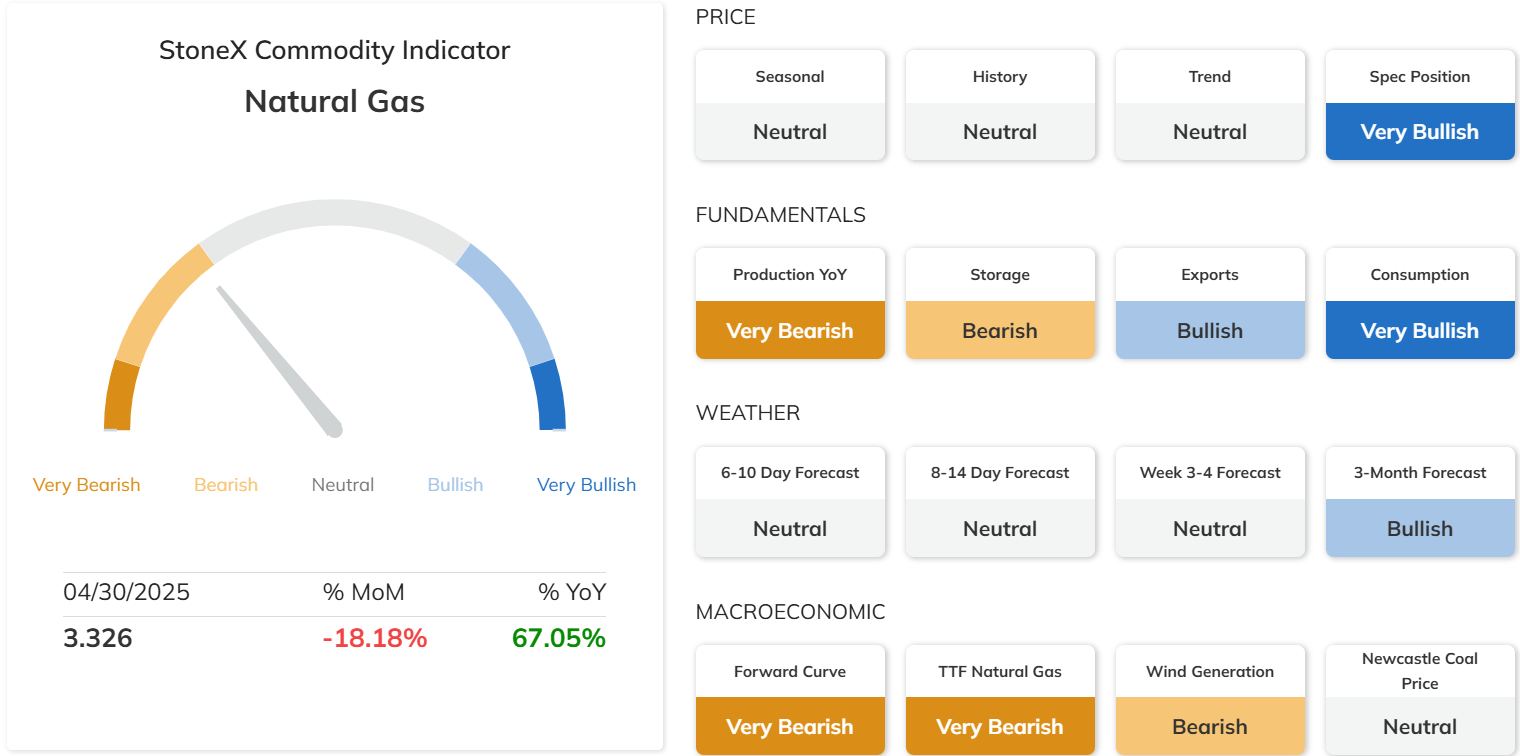Image resolution: width=1520 pixels, height=756 pixels.
Task: Select the "Natural Gas" commodity heading
Action: point(335,101)
